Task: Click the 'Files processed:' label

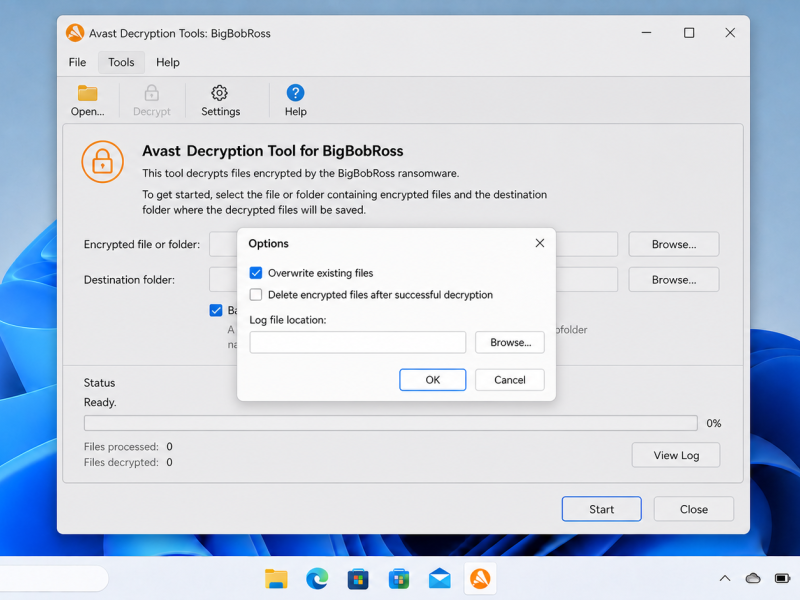Action: [x=121, y=447]
